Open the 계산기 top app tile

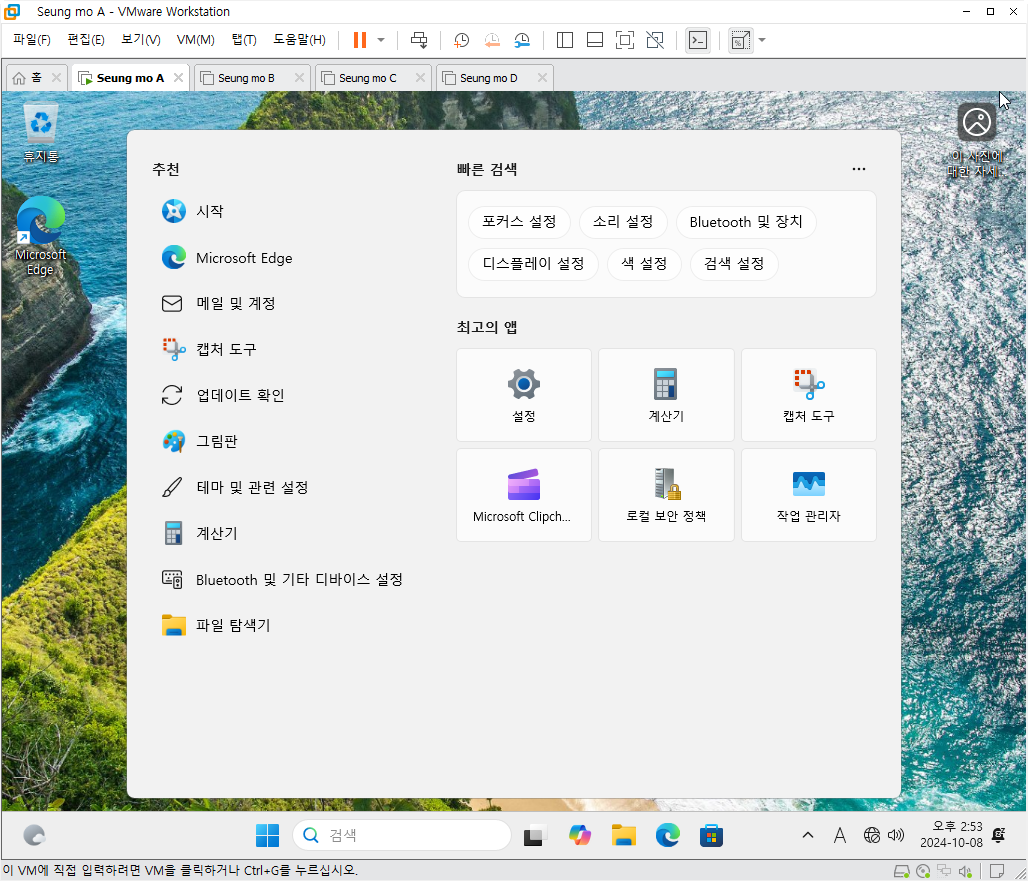click(666, 395)
